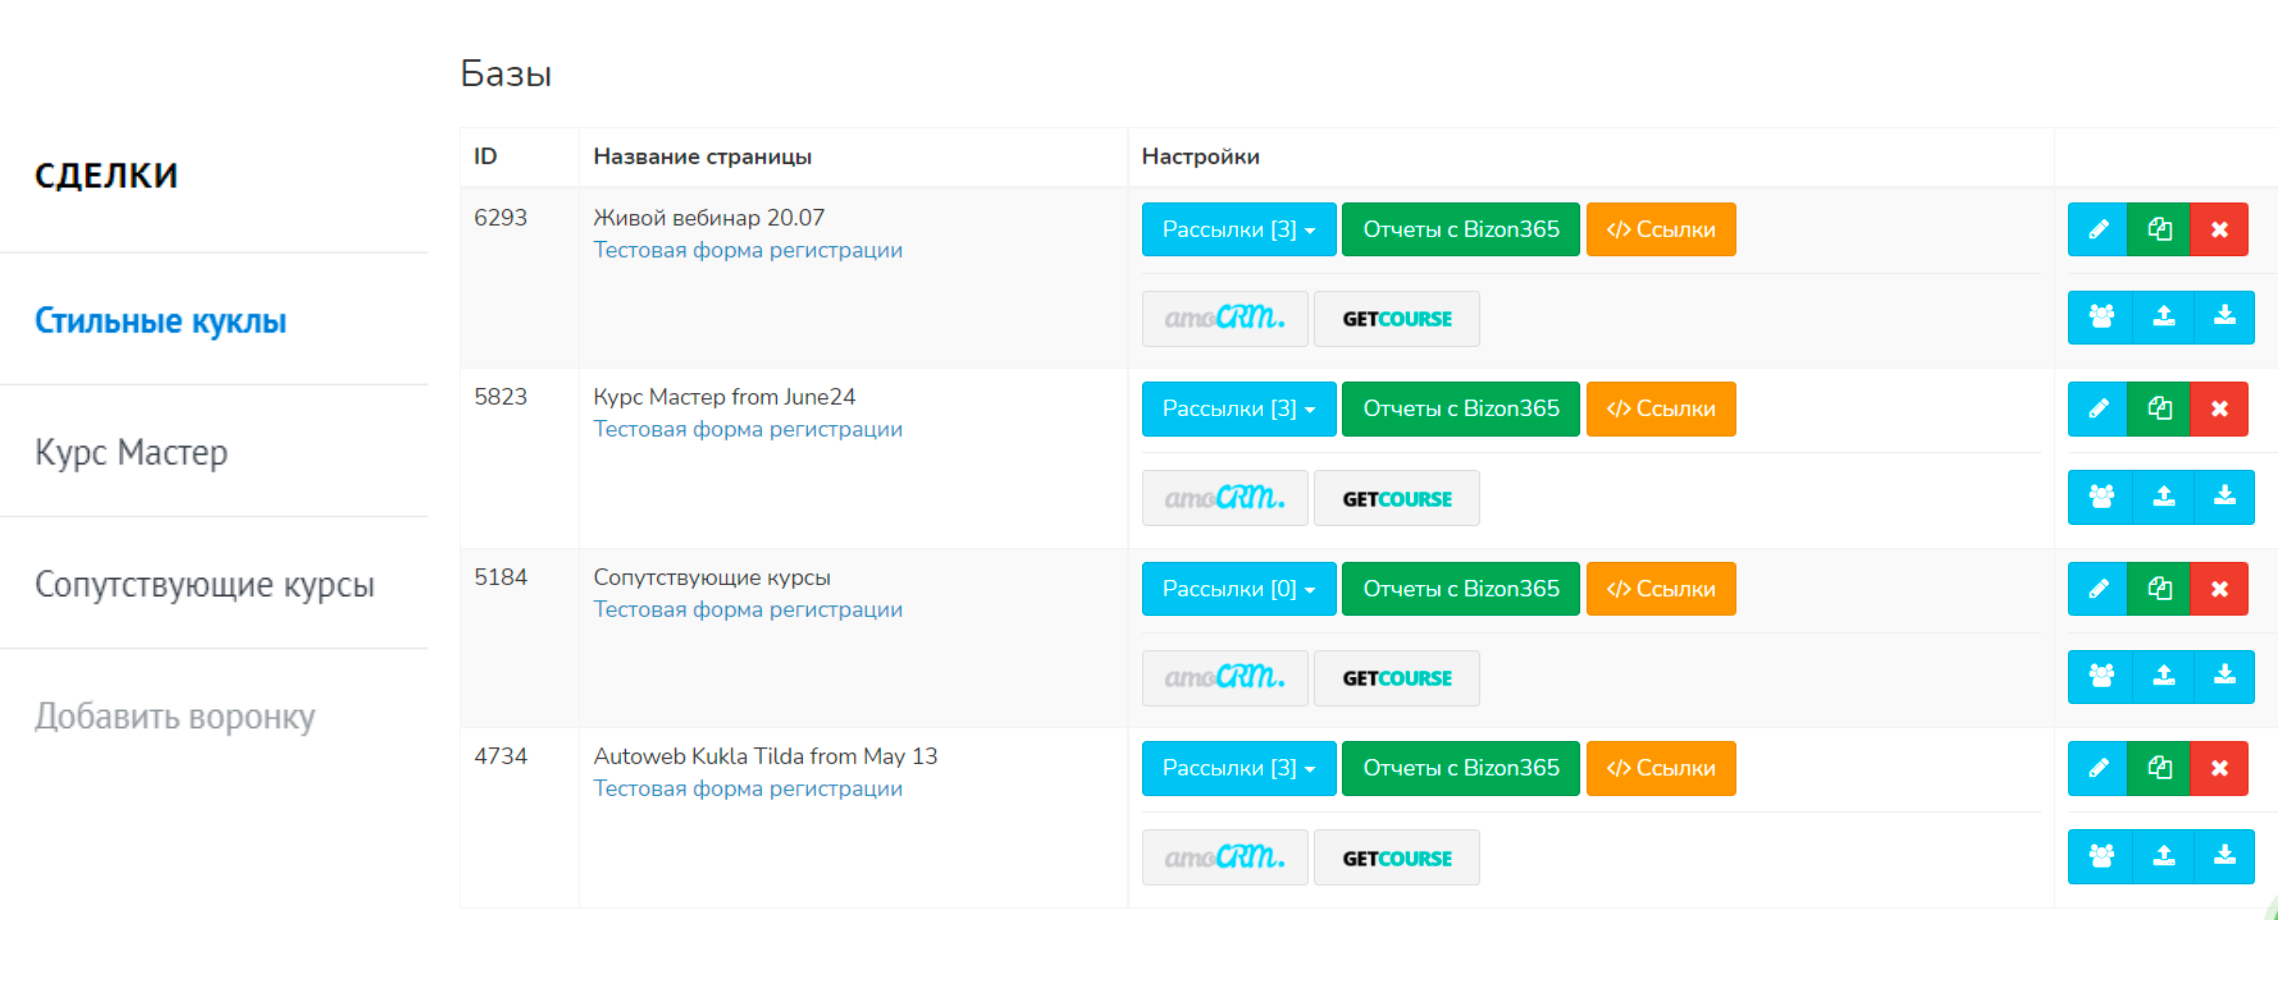Click orange Ссылки button for row 5184

[1660, 589]
